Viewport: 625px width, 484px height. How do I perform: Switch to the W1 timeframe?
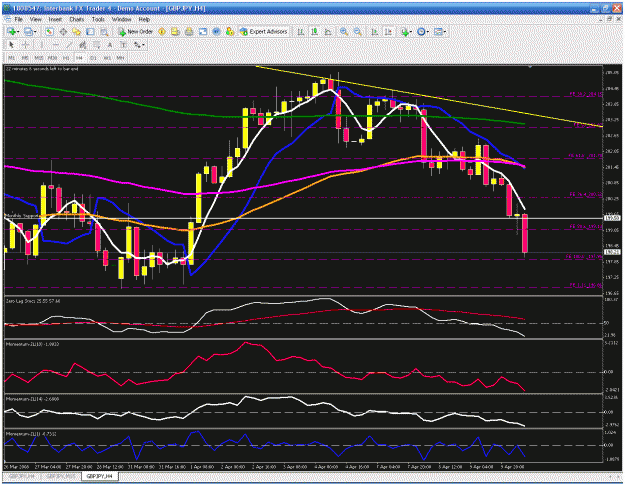tap(107, 58)
